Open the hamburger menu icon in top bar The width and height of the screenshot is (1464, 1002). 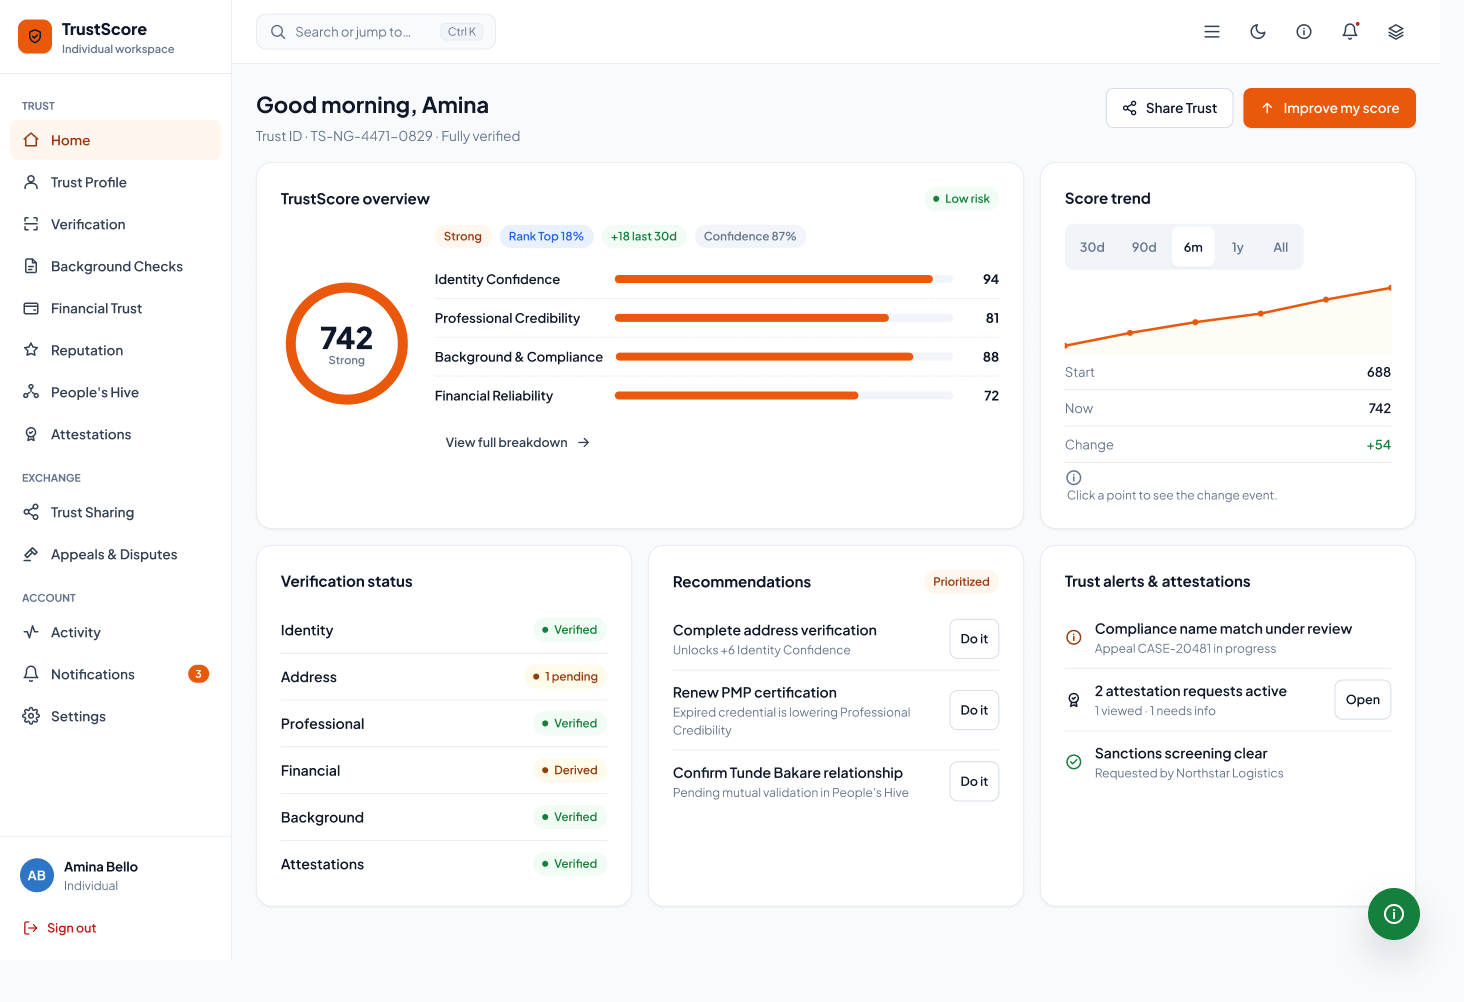coord(1212,32)
